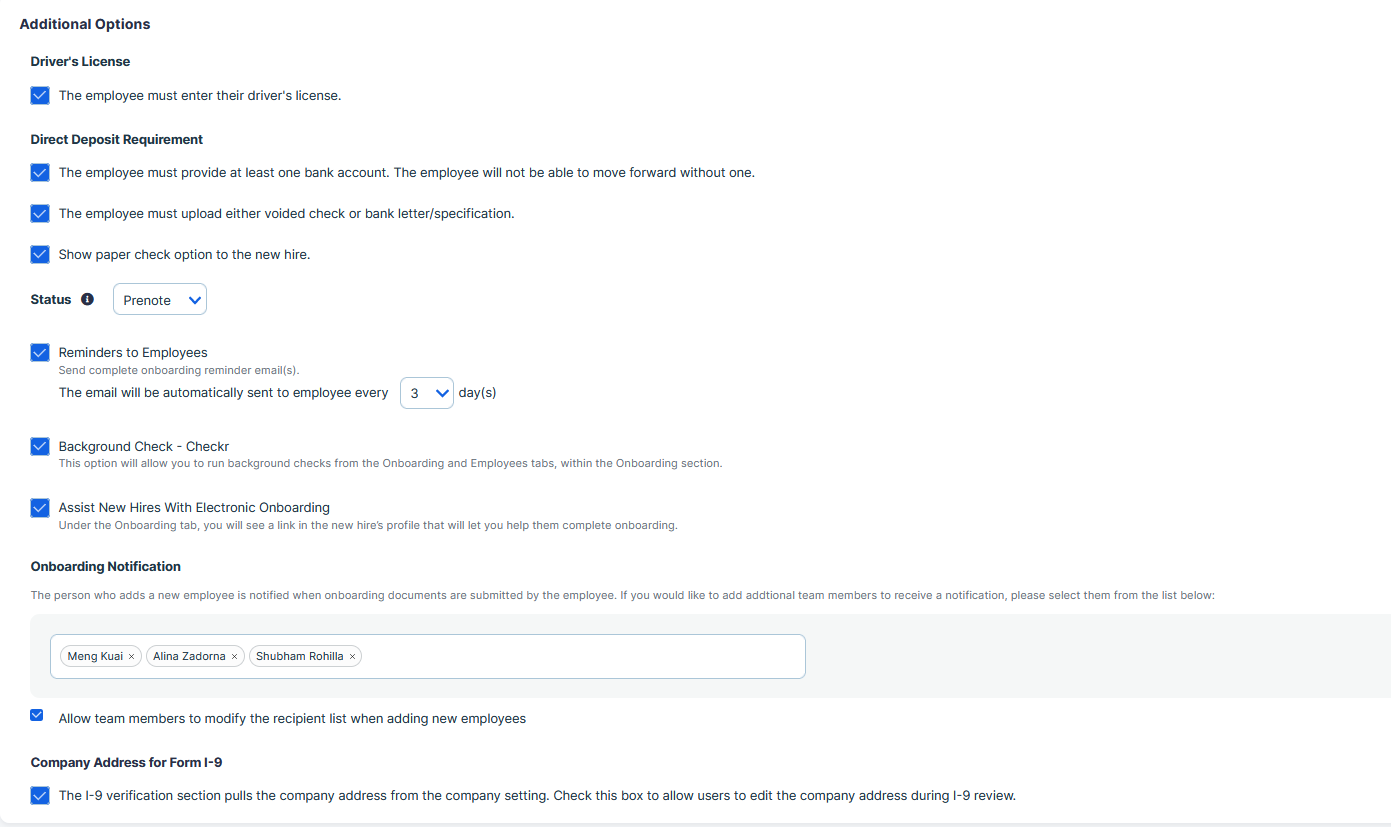The height and width of the screenshot is (827, 1391).
Task: Remove Alina Zadorna tag
Action: coord(234,657)
